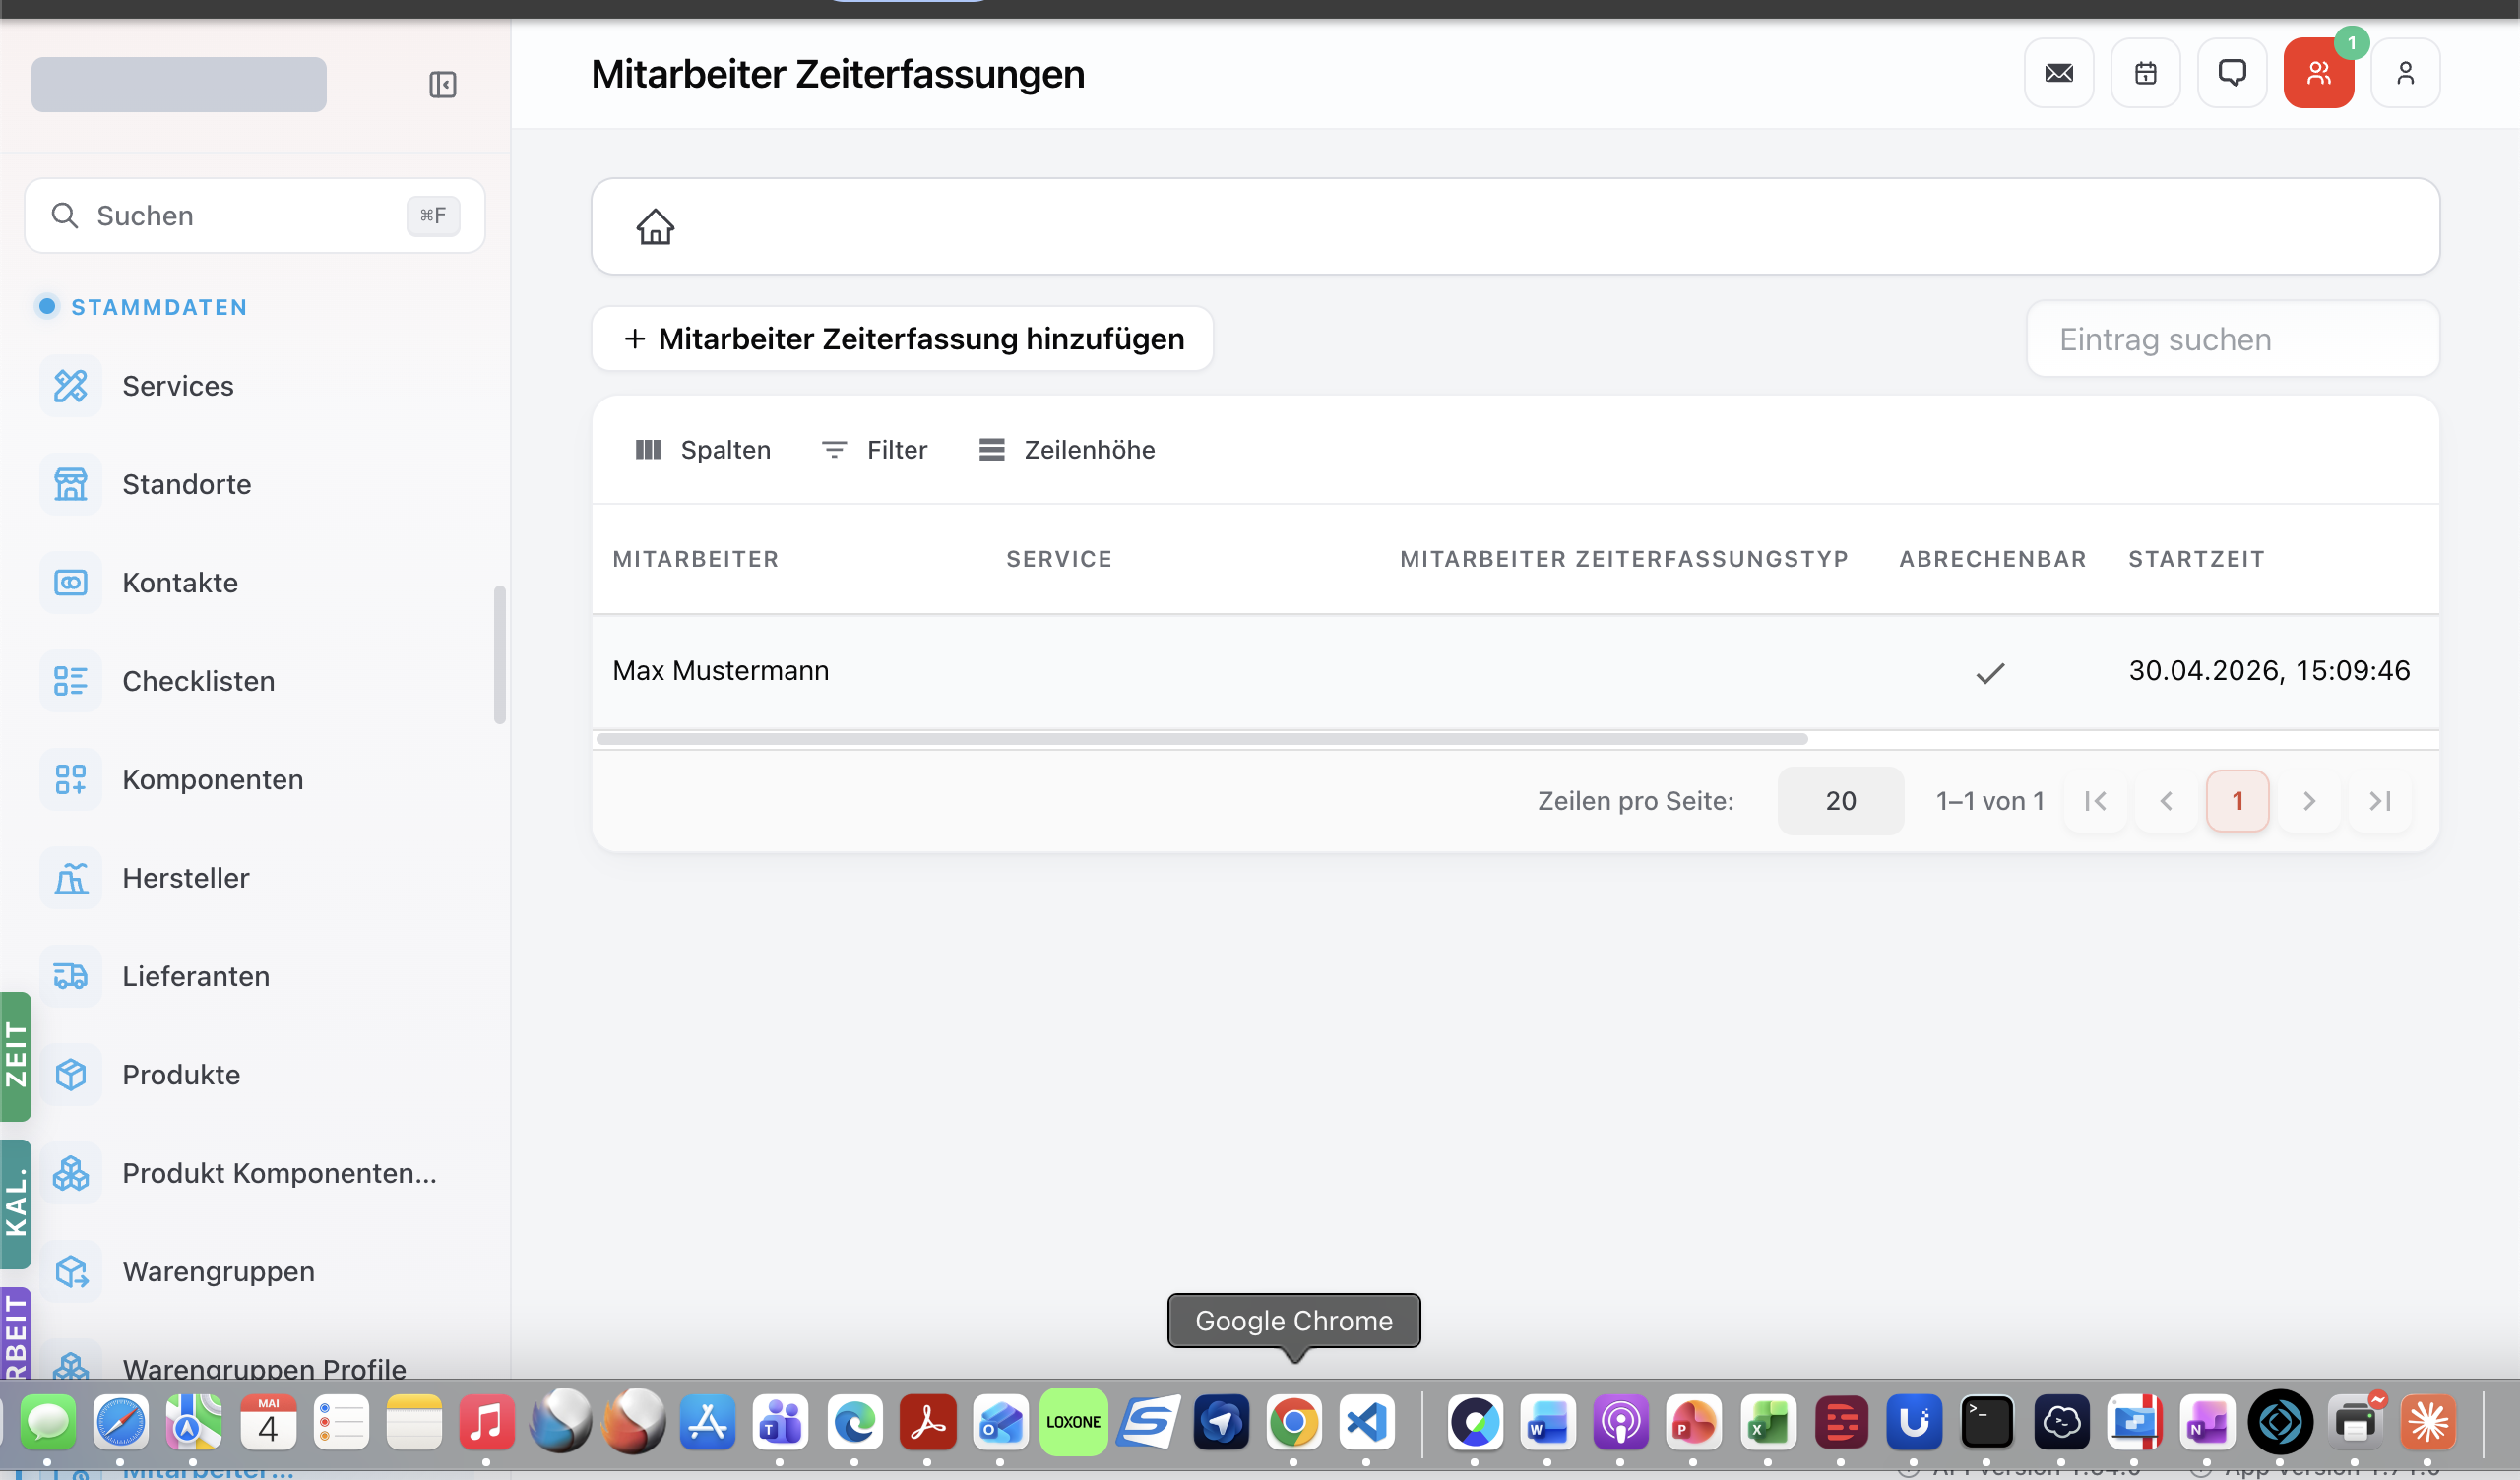Sort by the Mitarbeiter column header

[695, 559]
